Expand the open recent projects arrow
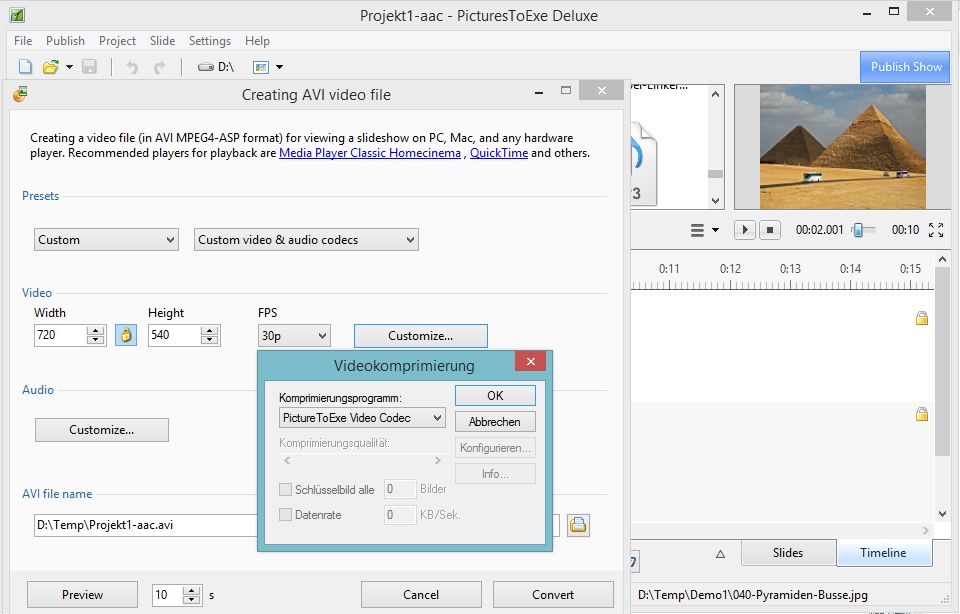 69,67
